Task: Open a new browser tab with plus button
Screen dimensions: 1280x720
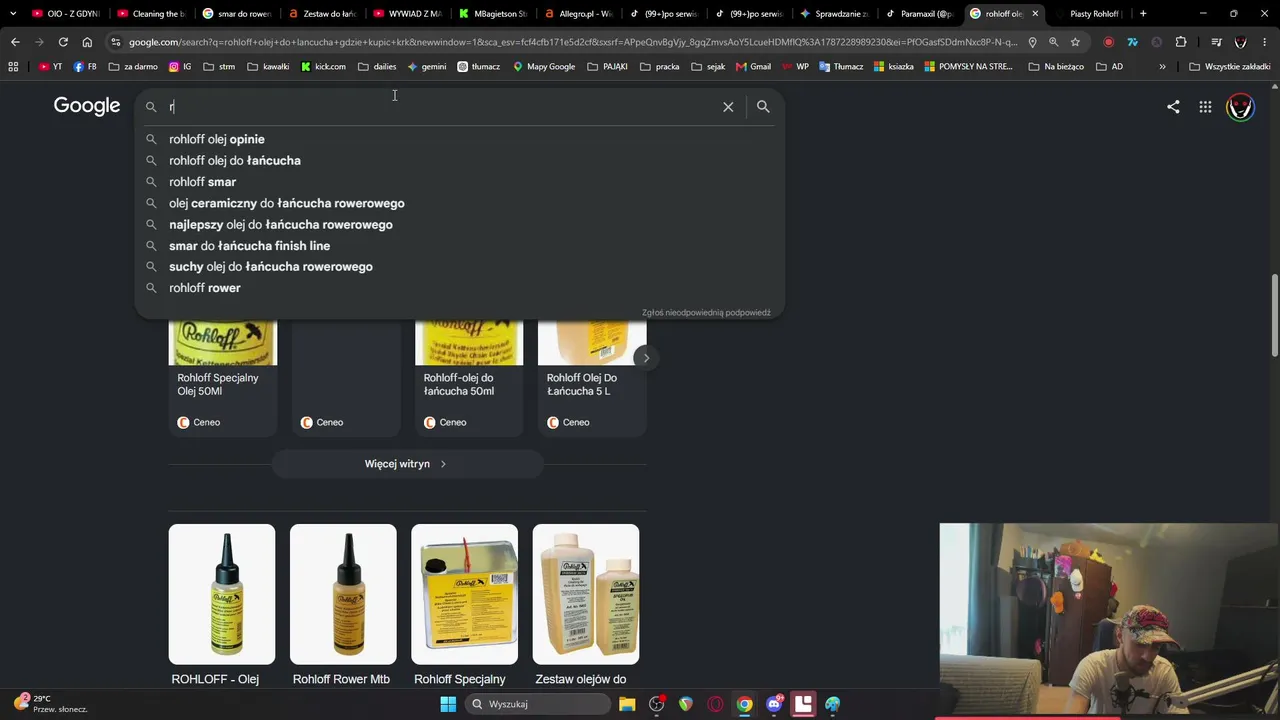Action: coord(1143,14)
